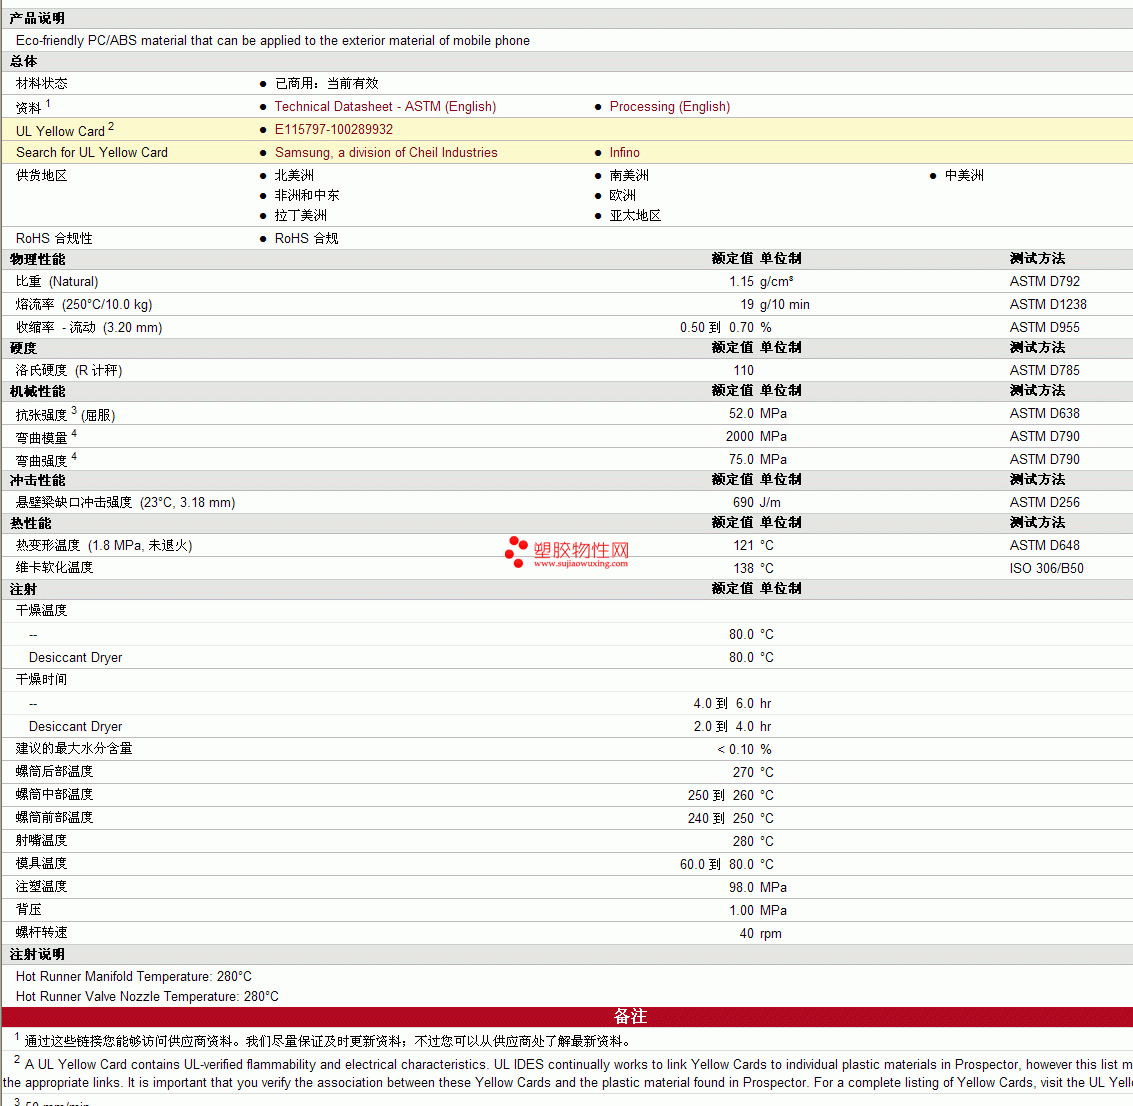
Task: Select 模具温度 value 60.0 到 80.0 °C
Action: pos(726,865)
